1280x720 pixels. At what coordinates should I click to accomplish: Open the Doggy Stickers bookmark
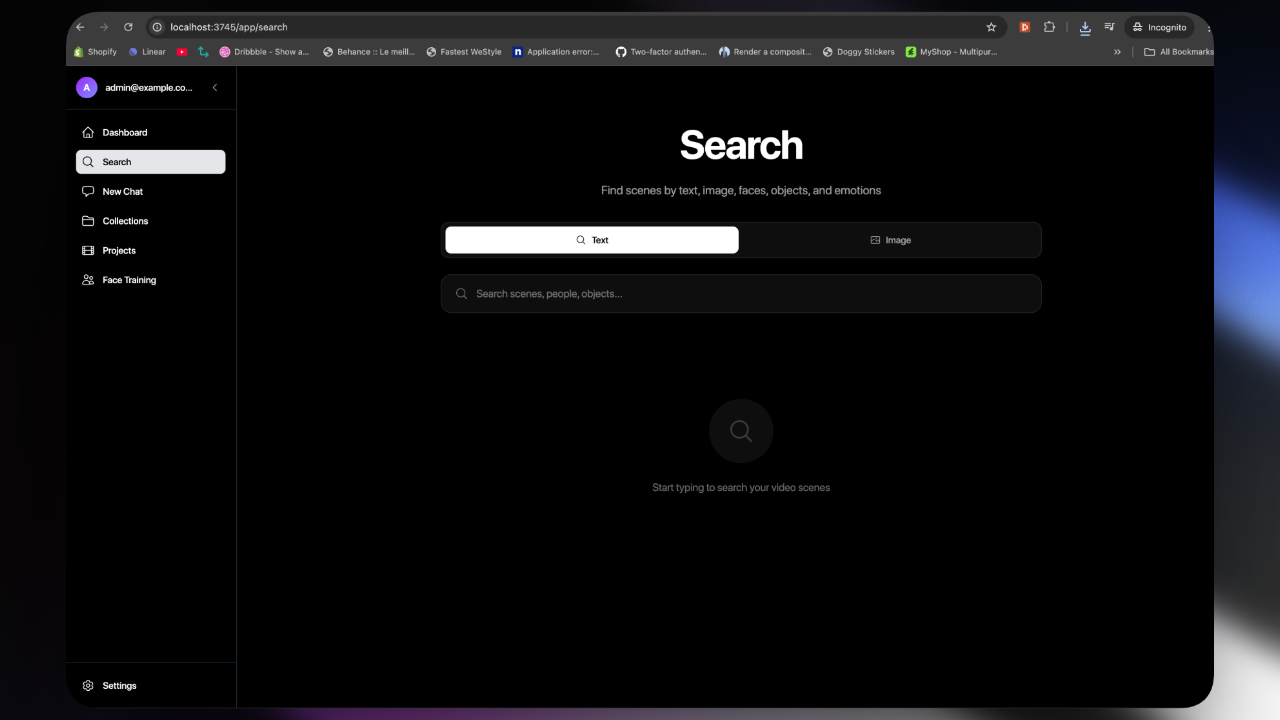click(859, 52)
